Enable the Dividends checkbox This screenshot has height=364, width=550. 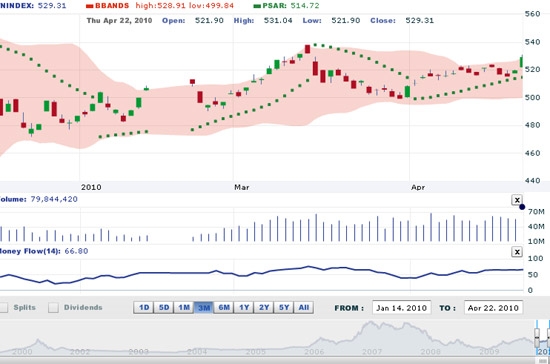pos(53,308)
